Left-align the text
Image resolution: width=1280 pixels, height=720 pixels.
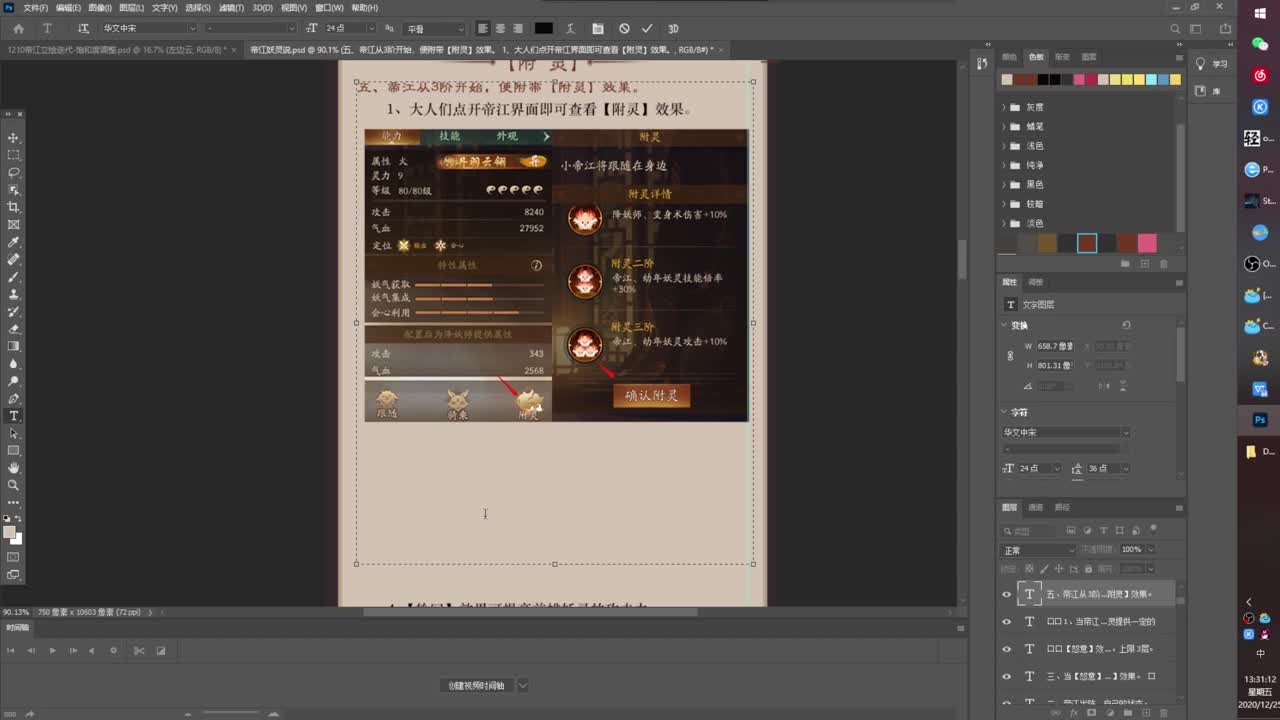pos(483,28)
